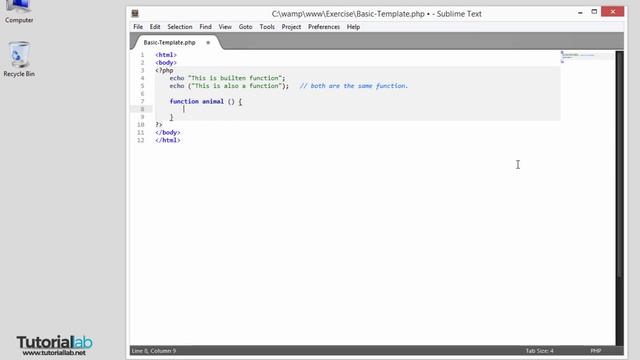The image size is (640, 360).
Task: Open the Selection menu
Action: tap(180, 27)
